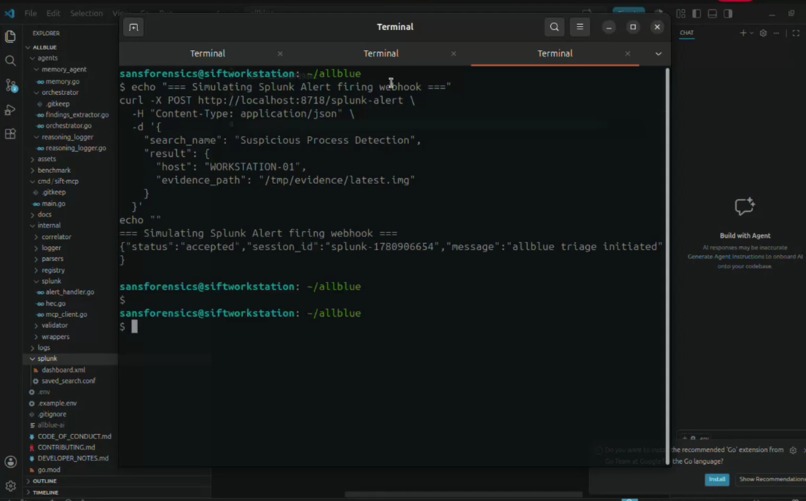Screen dimensions: 806x501
Task: Open DEVELOPER_NOTES.md file
Action: [72, 458]
